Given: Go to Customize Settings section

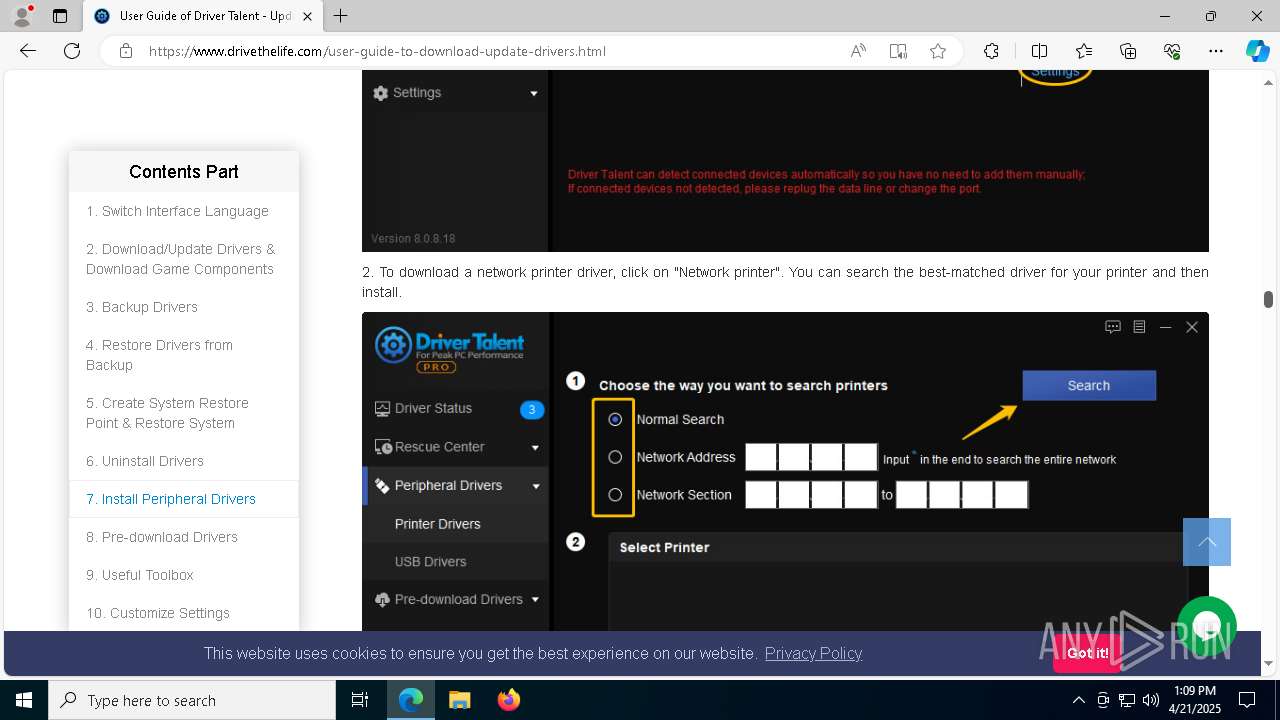Looking at the screenshot, I should 158,613.
